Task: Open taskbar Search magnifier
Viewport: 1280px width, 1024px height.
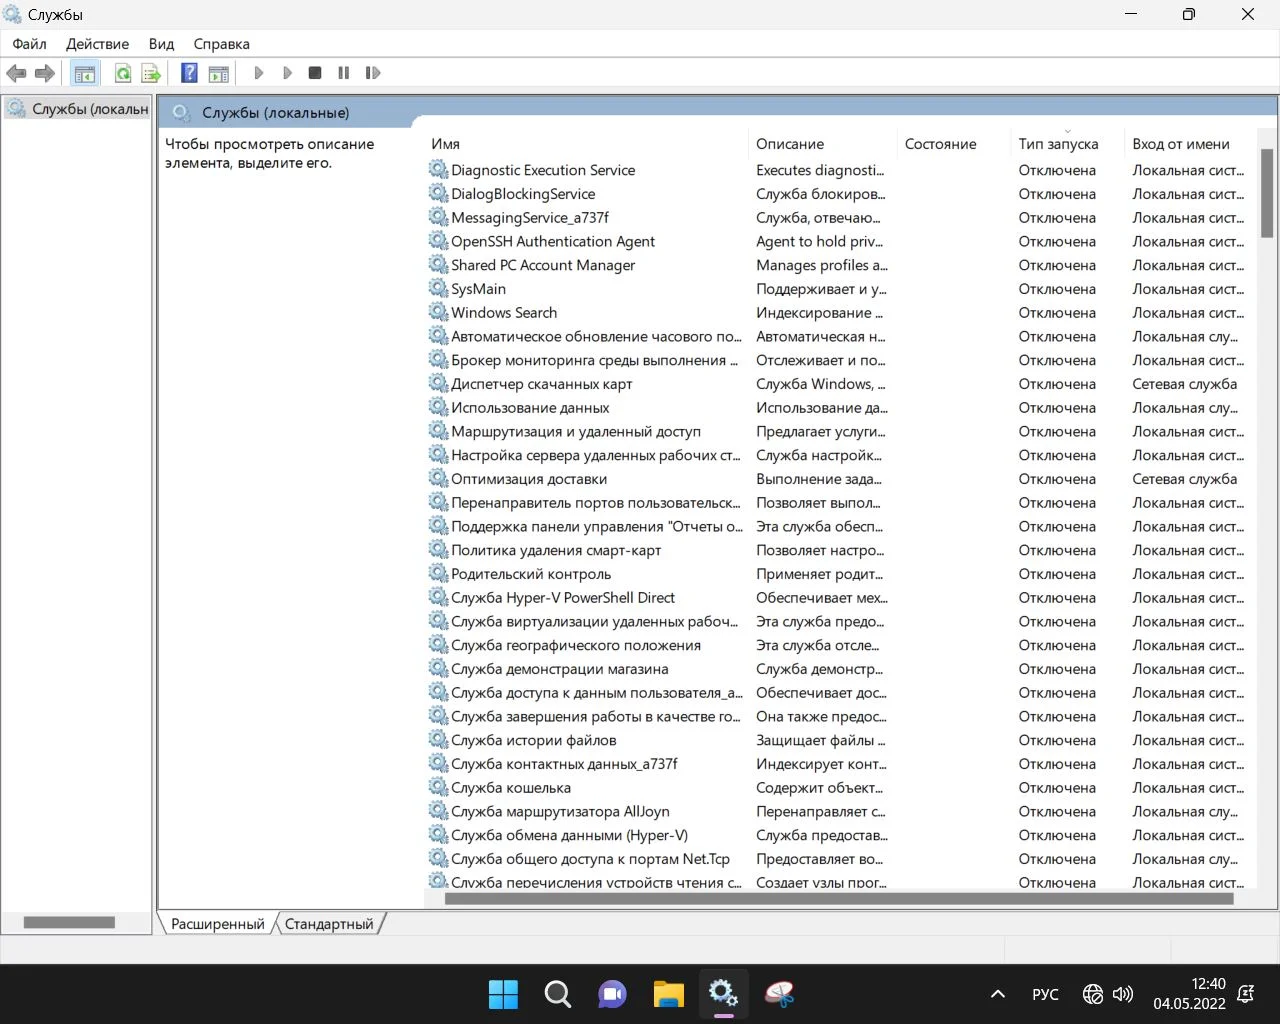Action: pos(558,994)
